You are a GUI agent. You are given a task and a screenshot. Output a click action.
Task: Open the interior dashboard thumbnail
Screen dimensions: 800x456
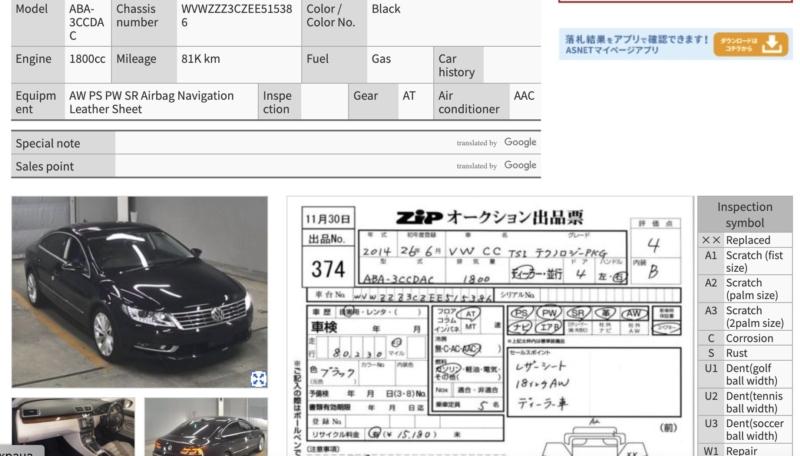72,426
